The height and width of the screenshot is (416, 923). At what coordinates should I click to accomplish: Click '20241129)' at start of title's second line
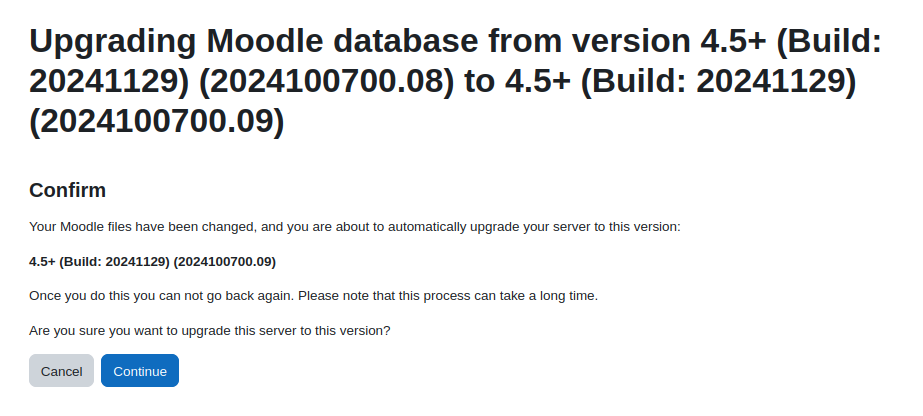pos(109,81)
